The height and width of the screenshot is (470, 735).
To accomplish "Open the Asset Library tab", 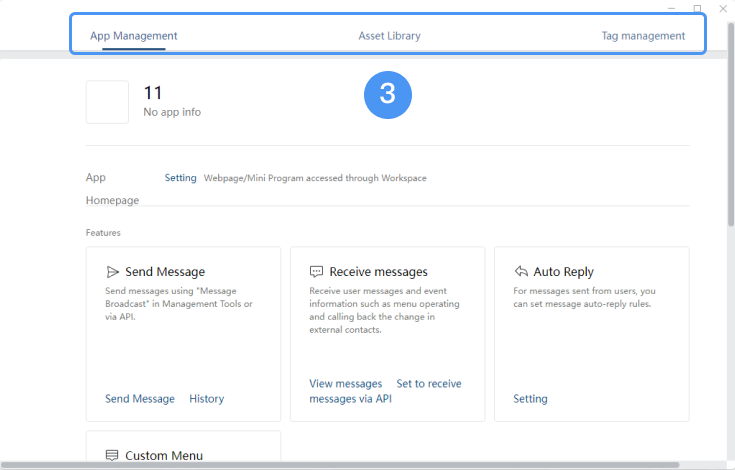I will (389, 36).
